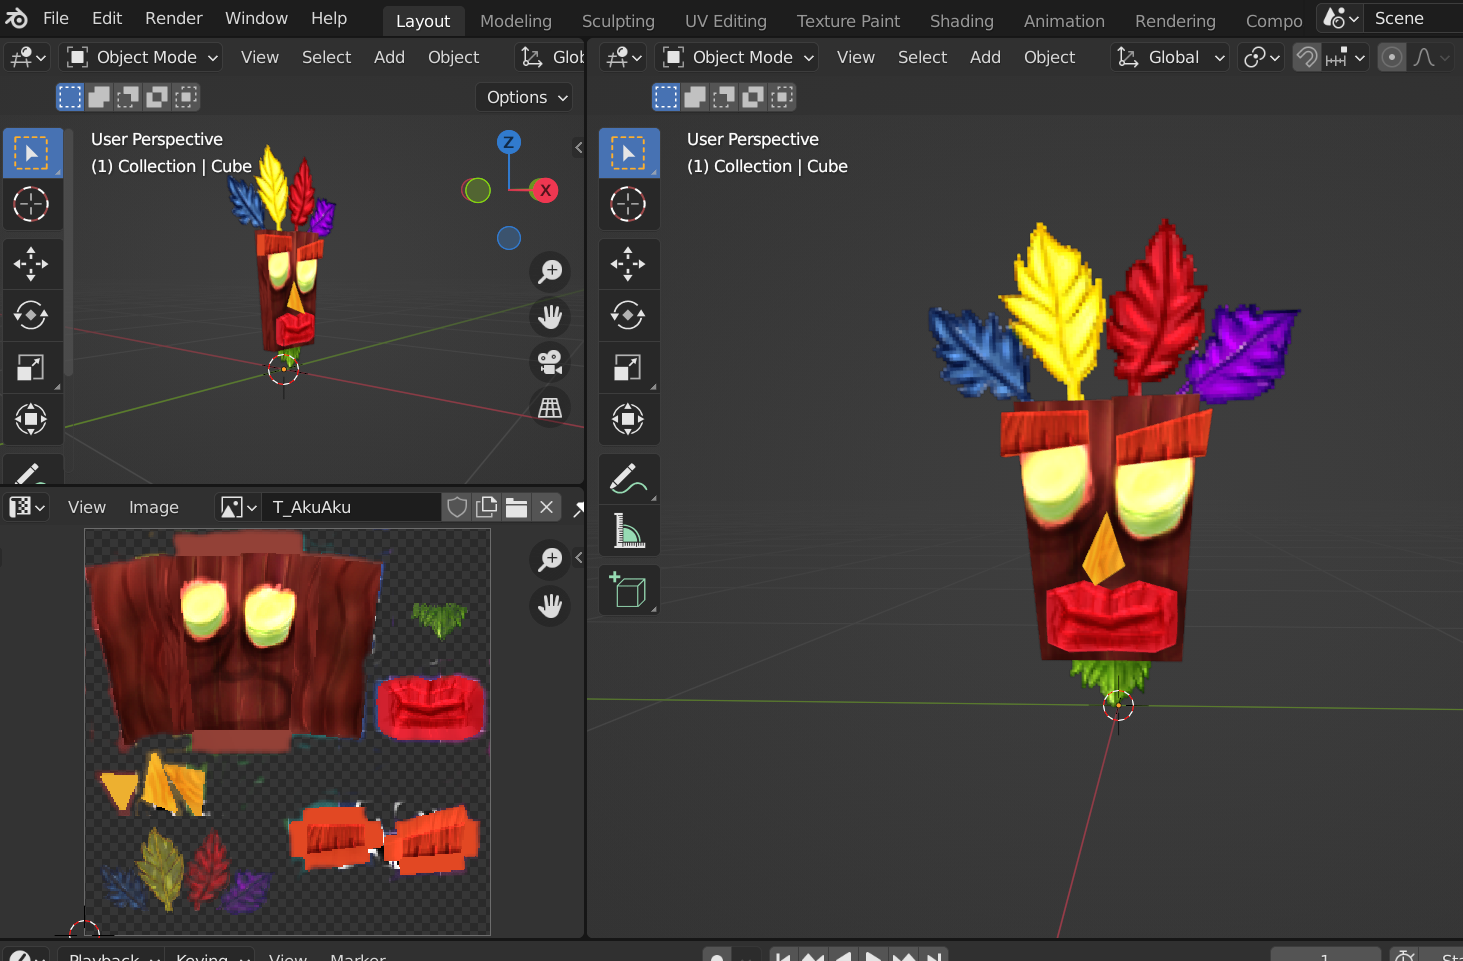Open Image menu in image editor
1463x961 pixels.
pos(154,507)
